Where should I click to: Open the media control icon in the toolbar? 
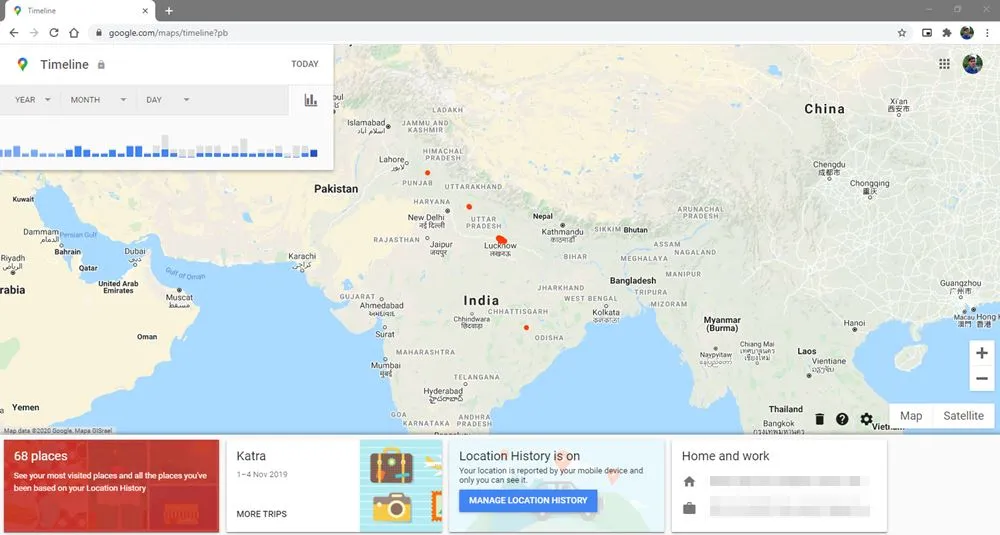tap(927, 33)
